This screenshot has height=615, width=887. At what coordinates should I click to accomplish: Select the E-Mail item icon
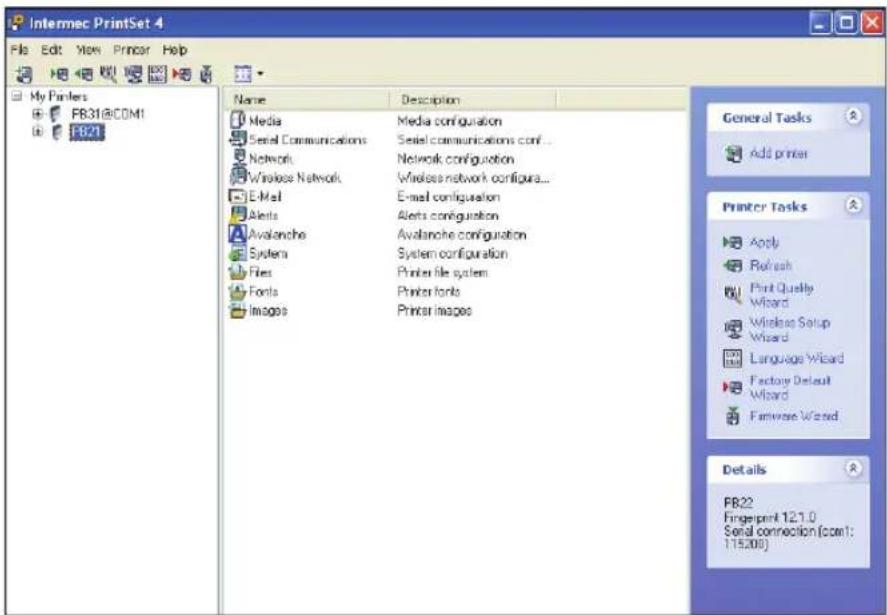coord(238,196)
